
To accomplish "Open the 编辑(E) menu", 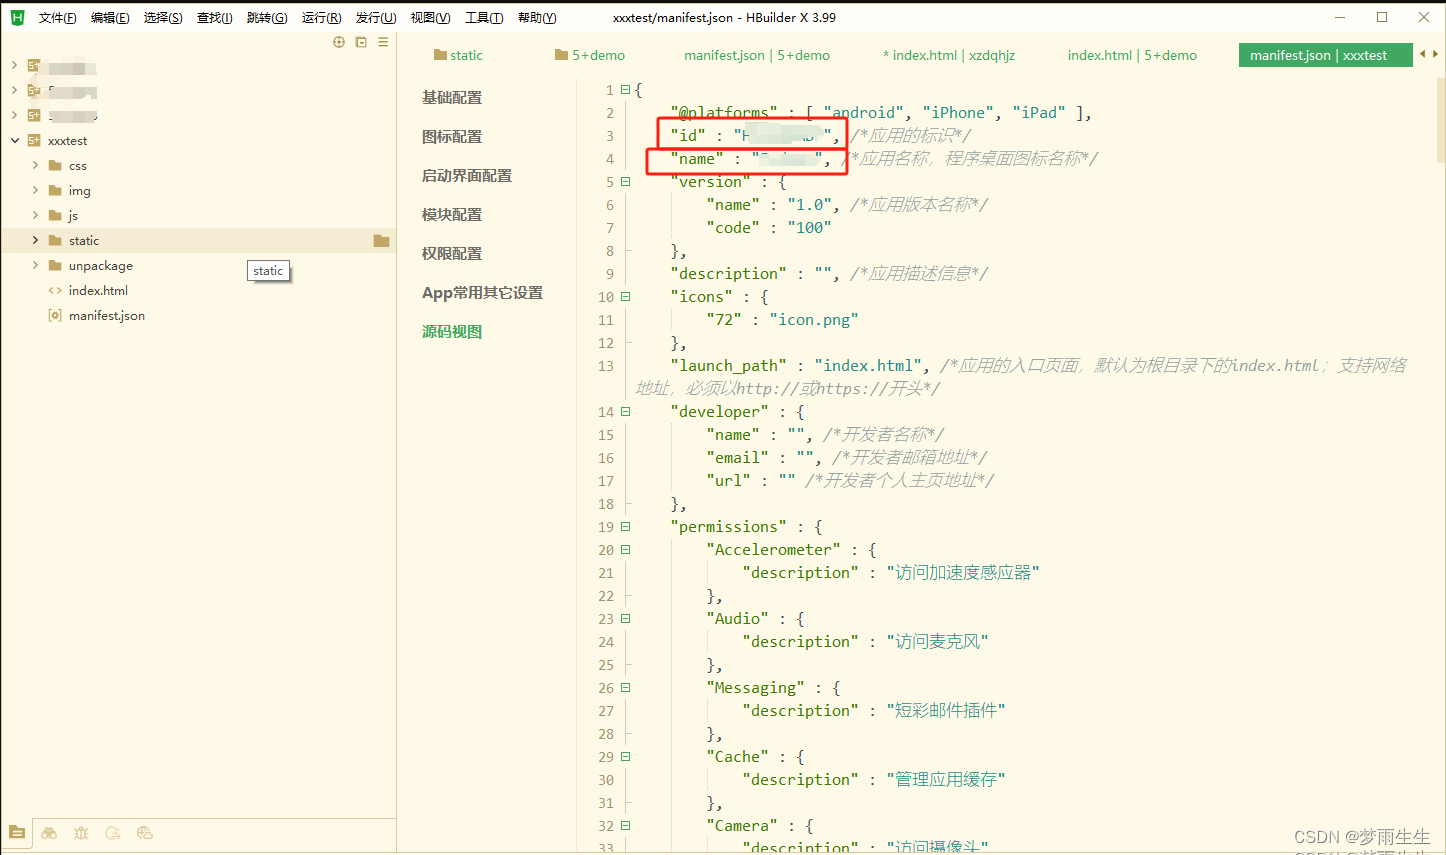I will [x=110, y=18].
